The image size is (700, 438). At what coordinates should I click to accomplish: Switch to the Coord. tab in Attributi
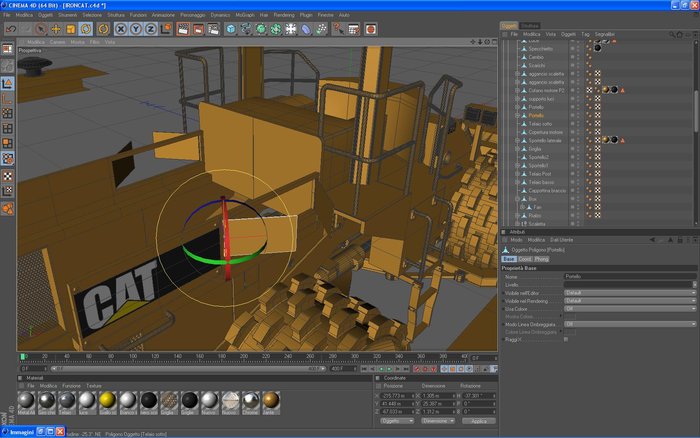coord(525,259)
